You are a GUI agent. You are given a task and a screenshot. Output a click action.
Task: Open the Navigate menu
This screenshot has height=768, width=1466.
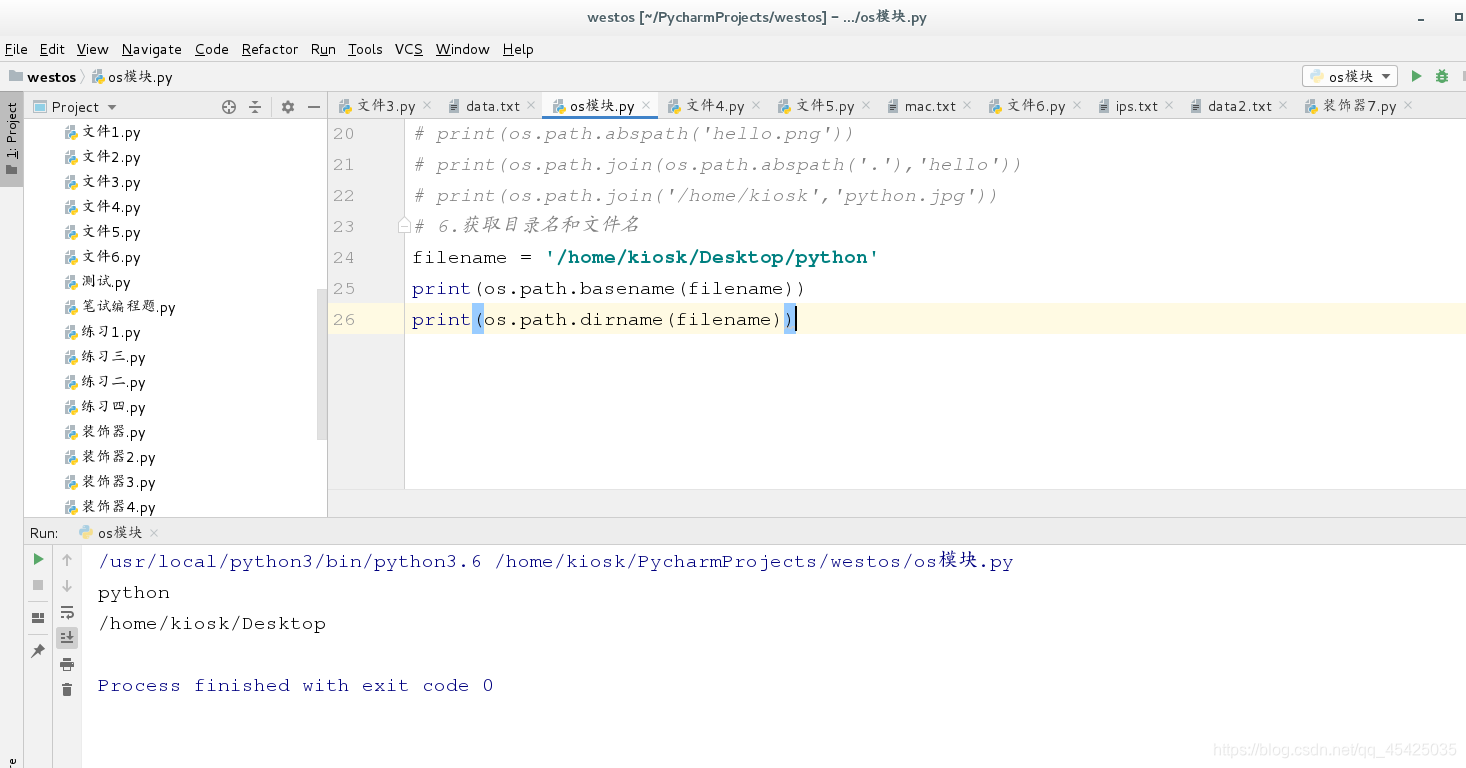(152, 49)
